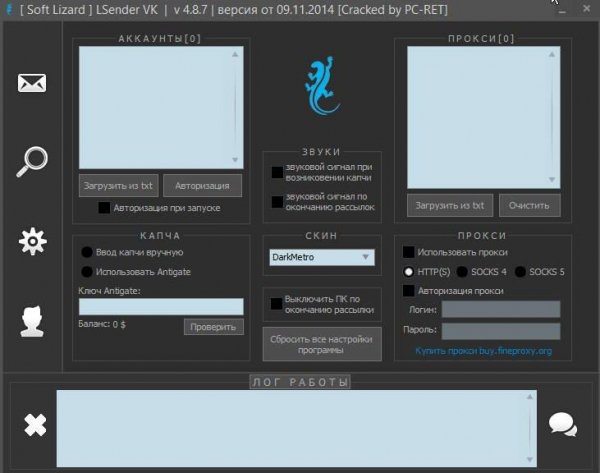Click work log scroll down arrow

coord(530,459)
